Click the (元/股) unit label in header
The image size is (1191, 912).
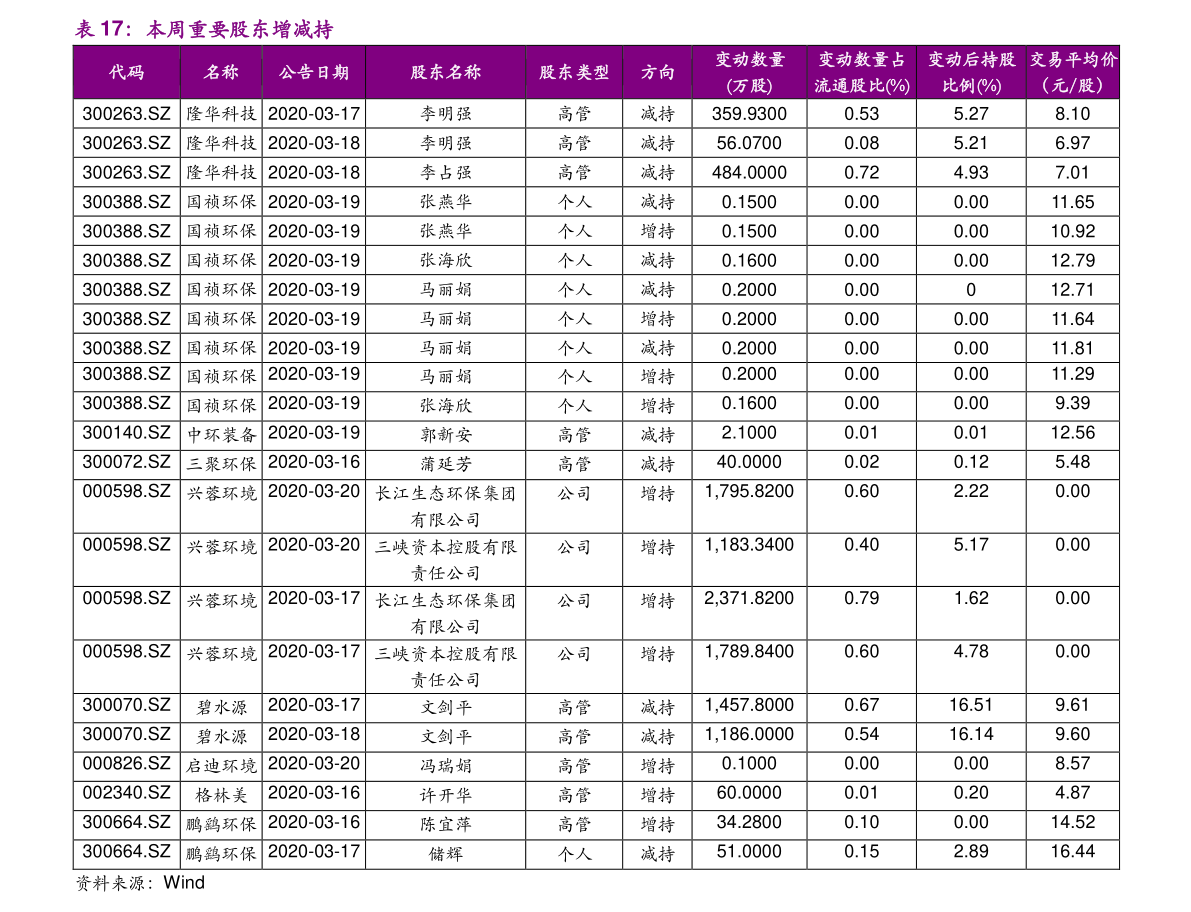click(x=1073, y=86)
